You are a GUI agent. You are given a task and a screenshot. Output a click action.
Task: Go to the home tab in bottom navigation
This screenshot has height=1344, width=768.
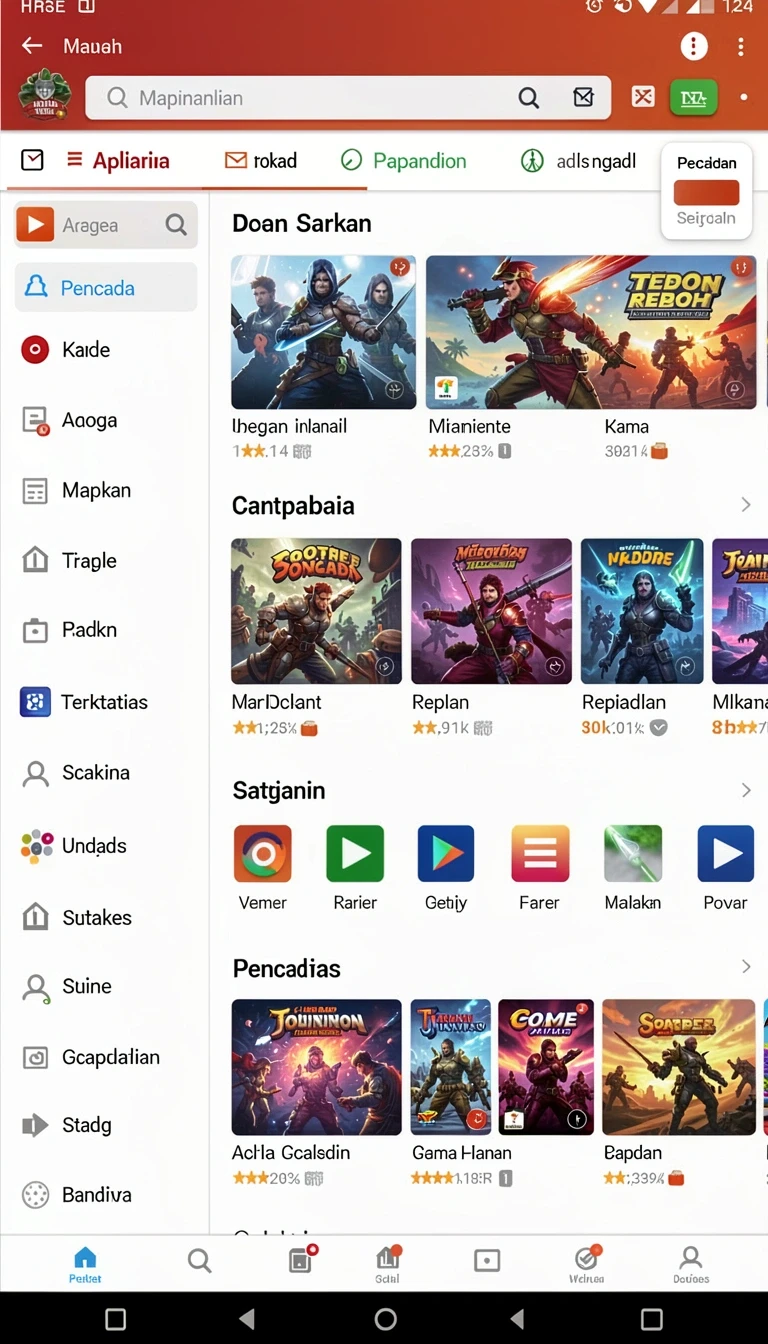point(85,1264)
